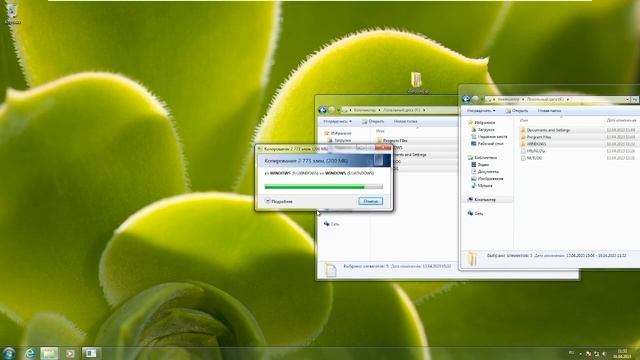Image resolution: width=640 pixels, height=360 pixels.
Task: Expand Подробнее in the copy dialog
Action: pyautogui.click(x=279, y=201)
